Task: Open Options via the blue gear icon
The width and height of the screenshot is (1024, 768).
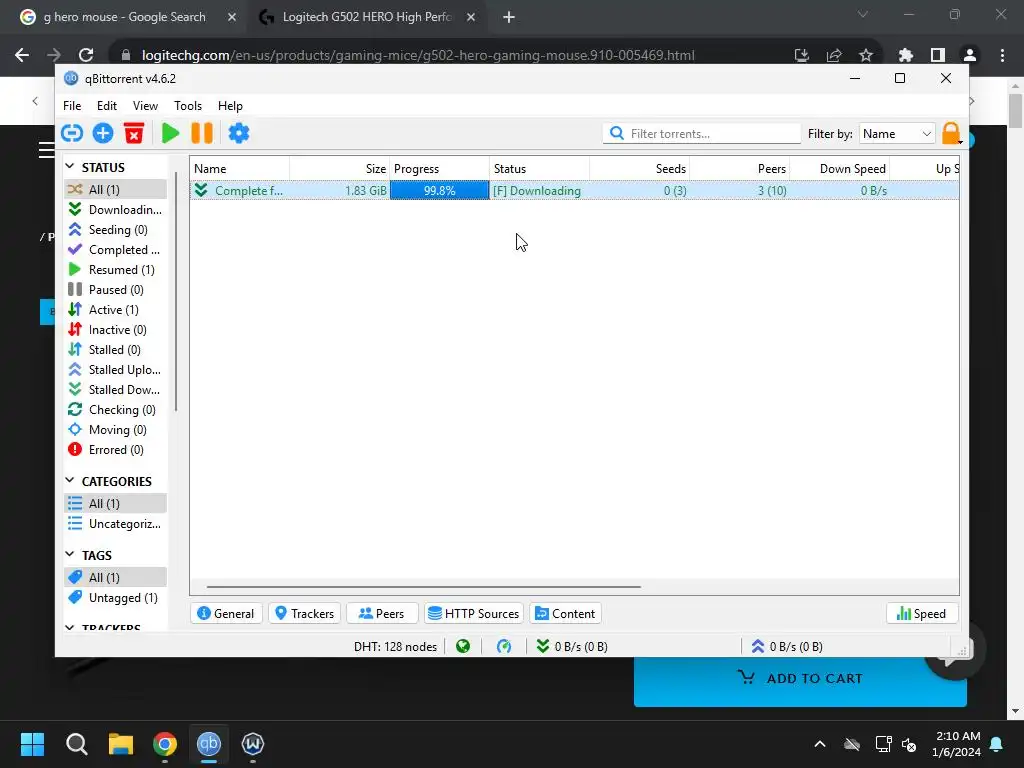Action: click(x=238, y=133)
